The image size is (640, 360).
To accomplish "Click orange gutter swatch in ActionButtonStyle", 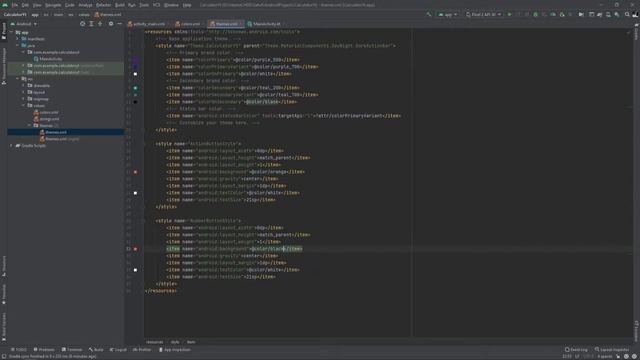I will coord(136,172).
